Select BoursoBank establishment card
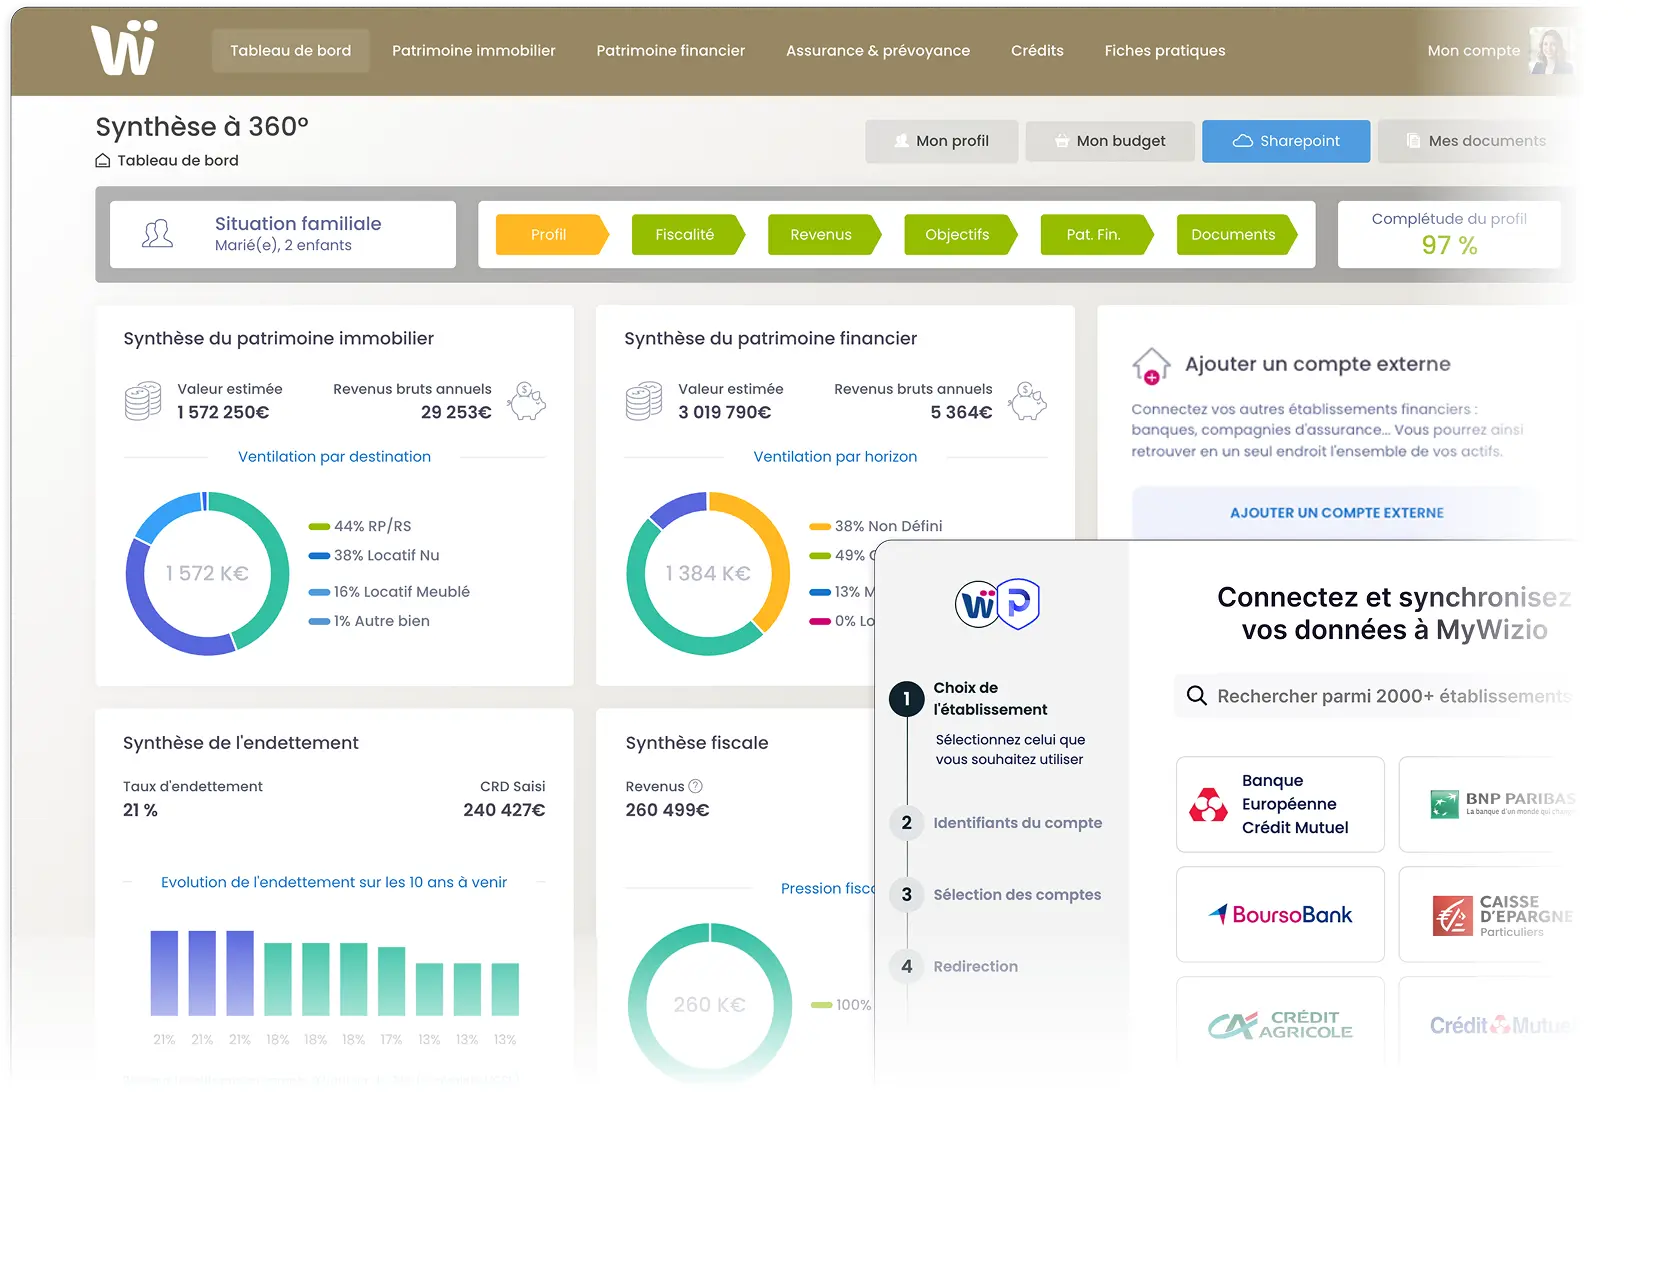The width and height of the screenshot is (1668, 1277). coord(1280,914)
